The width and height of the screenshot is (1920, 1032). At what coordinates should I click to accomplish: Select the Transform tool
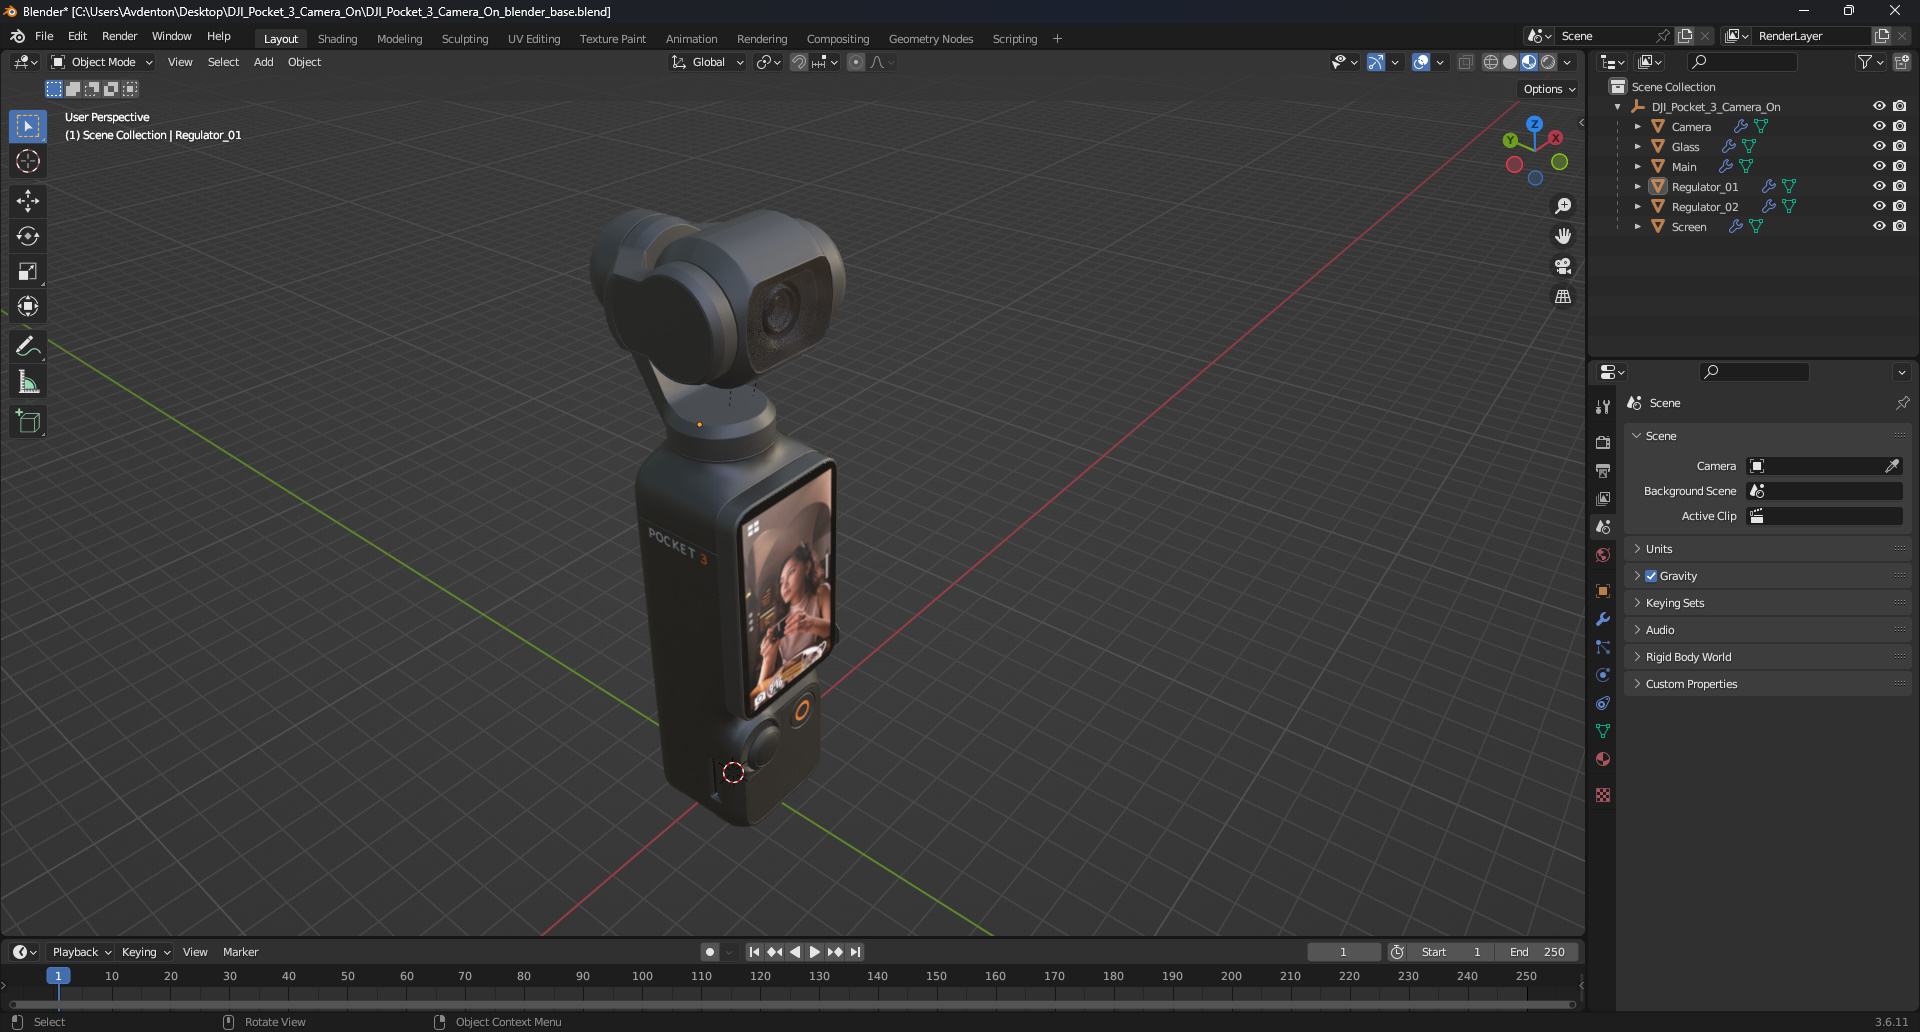pos(28,306)
